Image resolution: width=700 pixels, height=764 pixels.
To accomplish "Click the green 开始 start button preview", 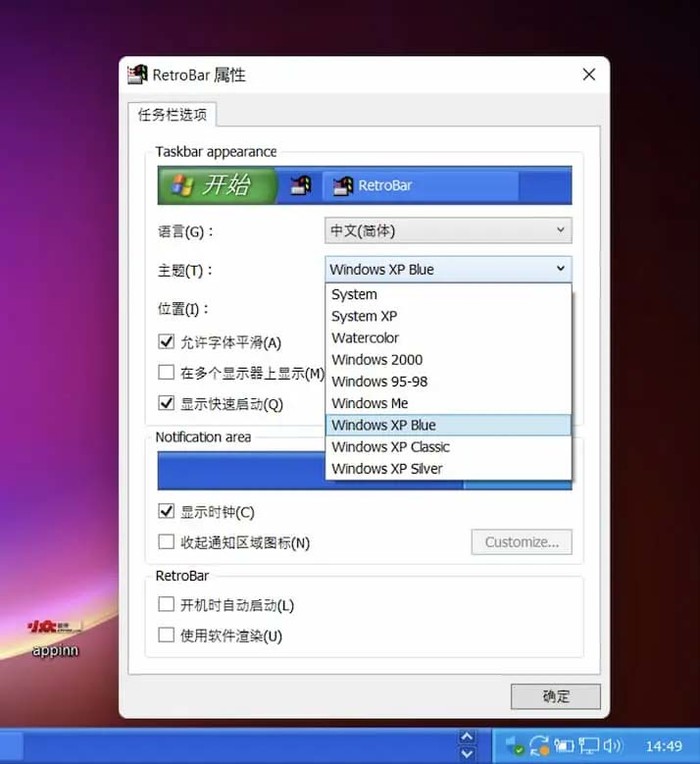I will click(x=217, y=186).
